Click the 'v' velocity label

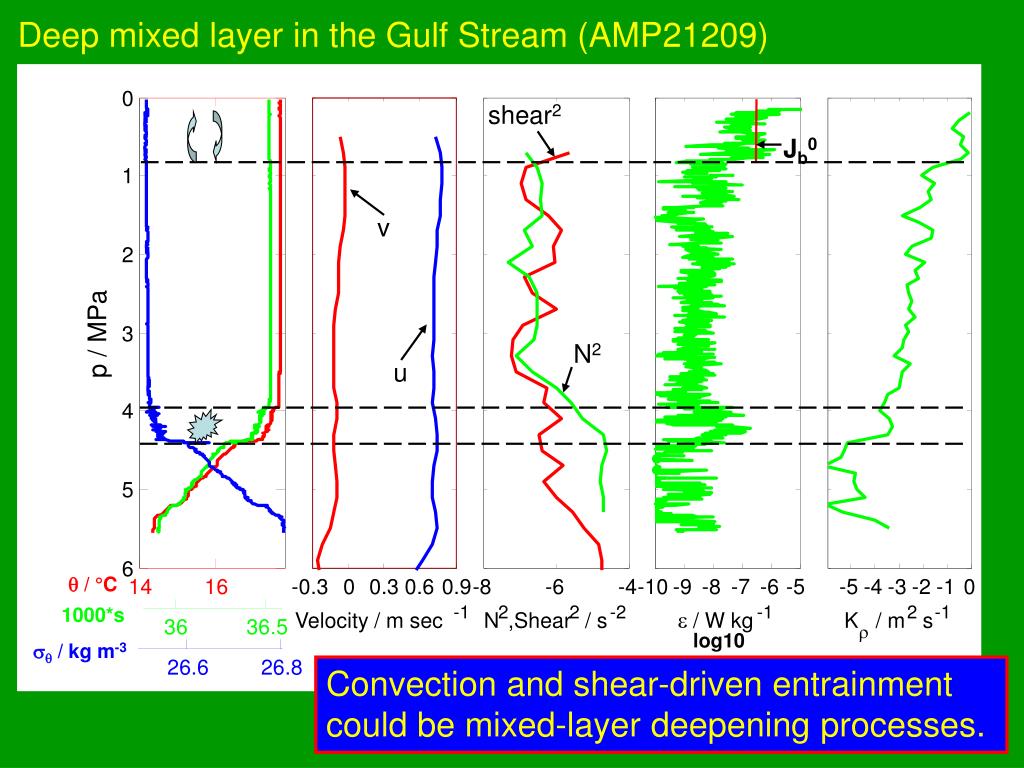[383, 229]
